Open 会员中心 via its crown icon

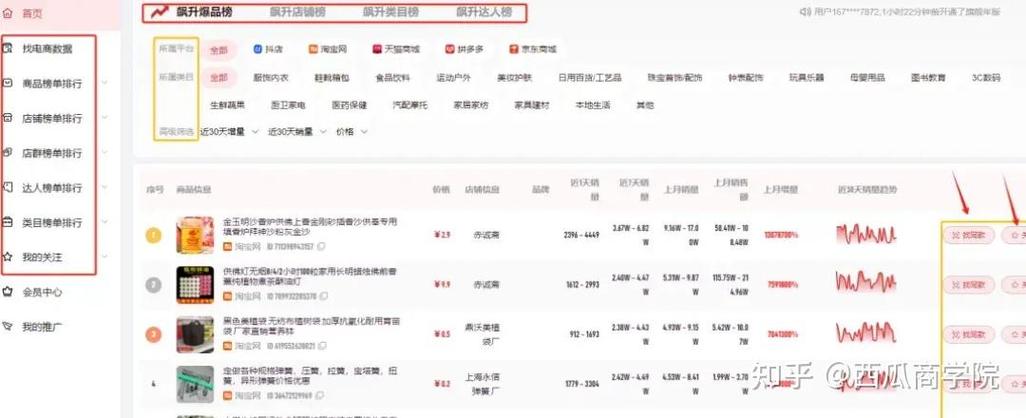[7, 292]
